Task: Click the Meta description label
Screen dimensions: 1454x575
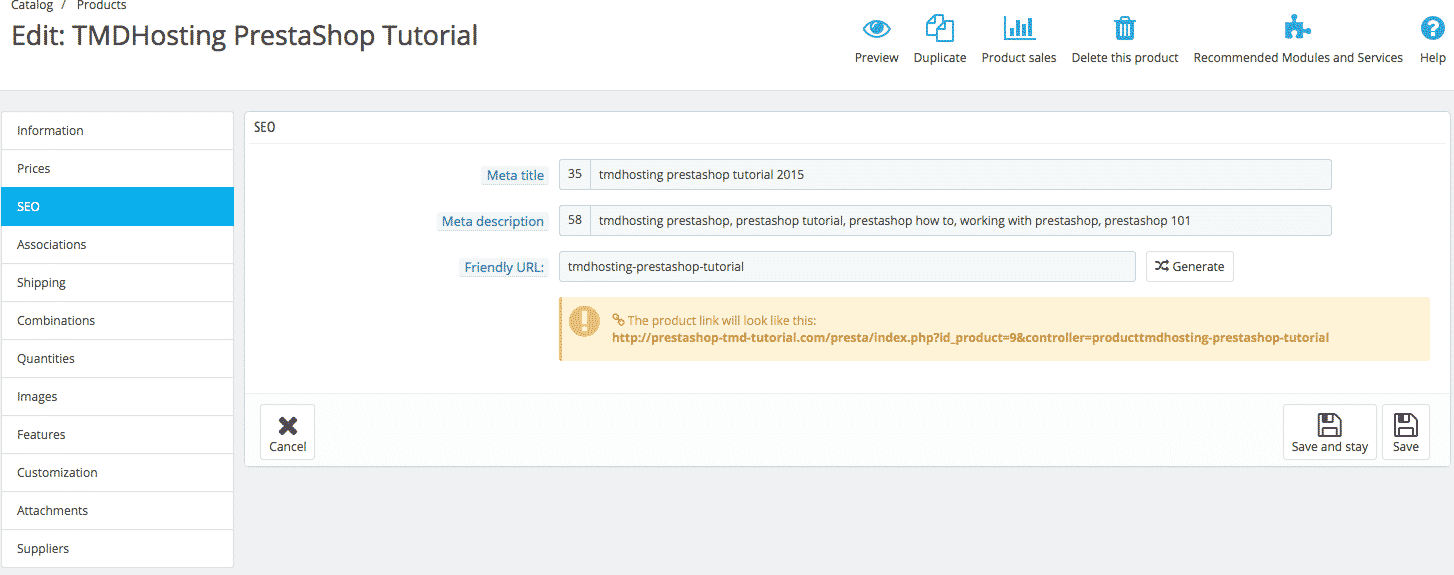Action: click(x=493, y=221)
